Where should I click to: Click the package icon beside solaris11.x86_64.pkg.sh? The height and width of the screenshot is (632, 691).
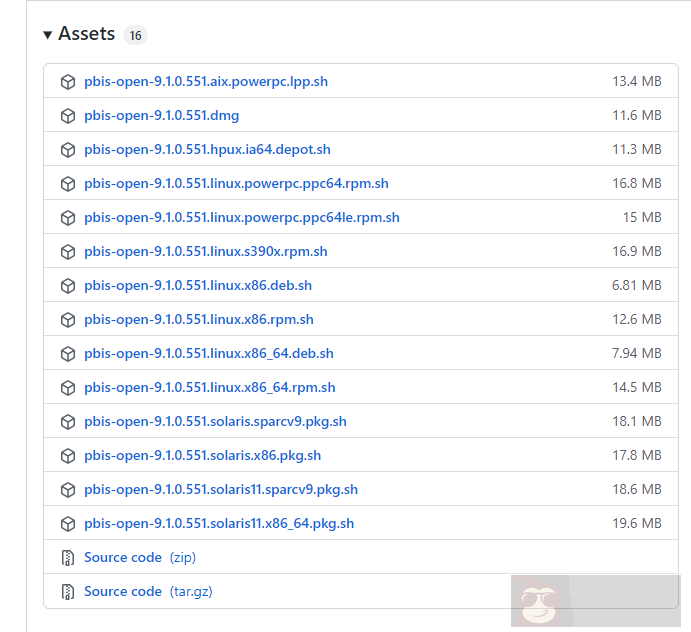pos(68,524)
